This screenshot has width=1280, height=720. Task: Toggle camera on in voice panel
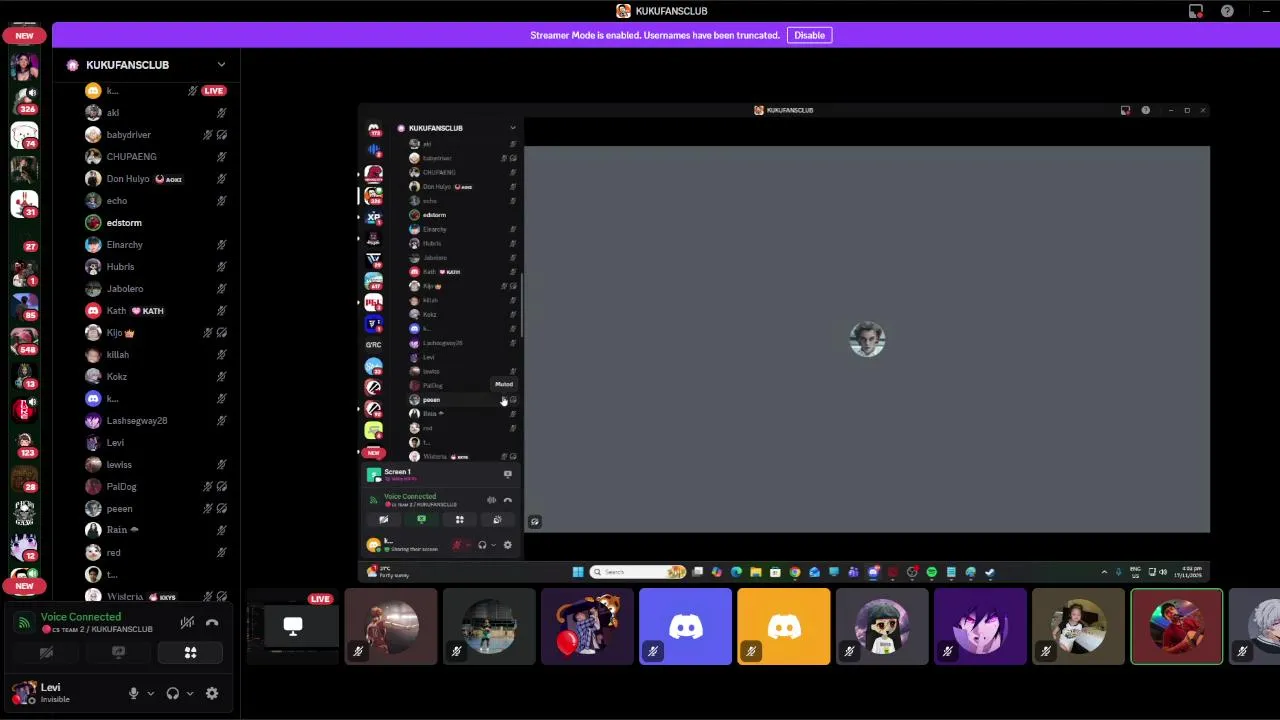pyautogui.click(x=46, y=653)
